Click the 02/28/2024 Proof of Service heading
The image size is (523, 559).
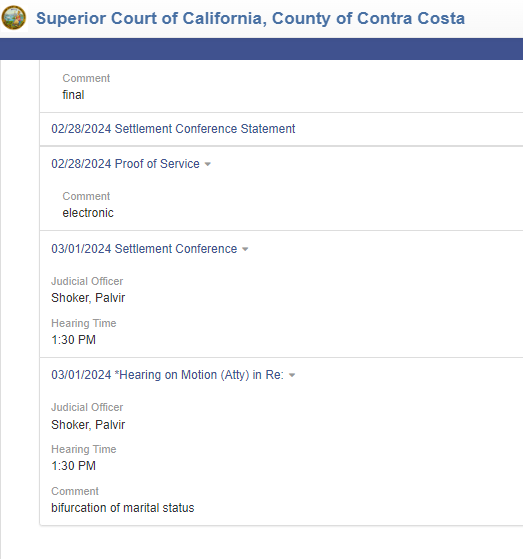click(x=125, y=164)
